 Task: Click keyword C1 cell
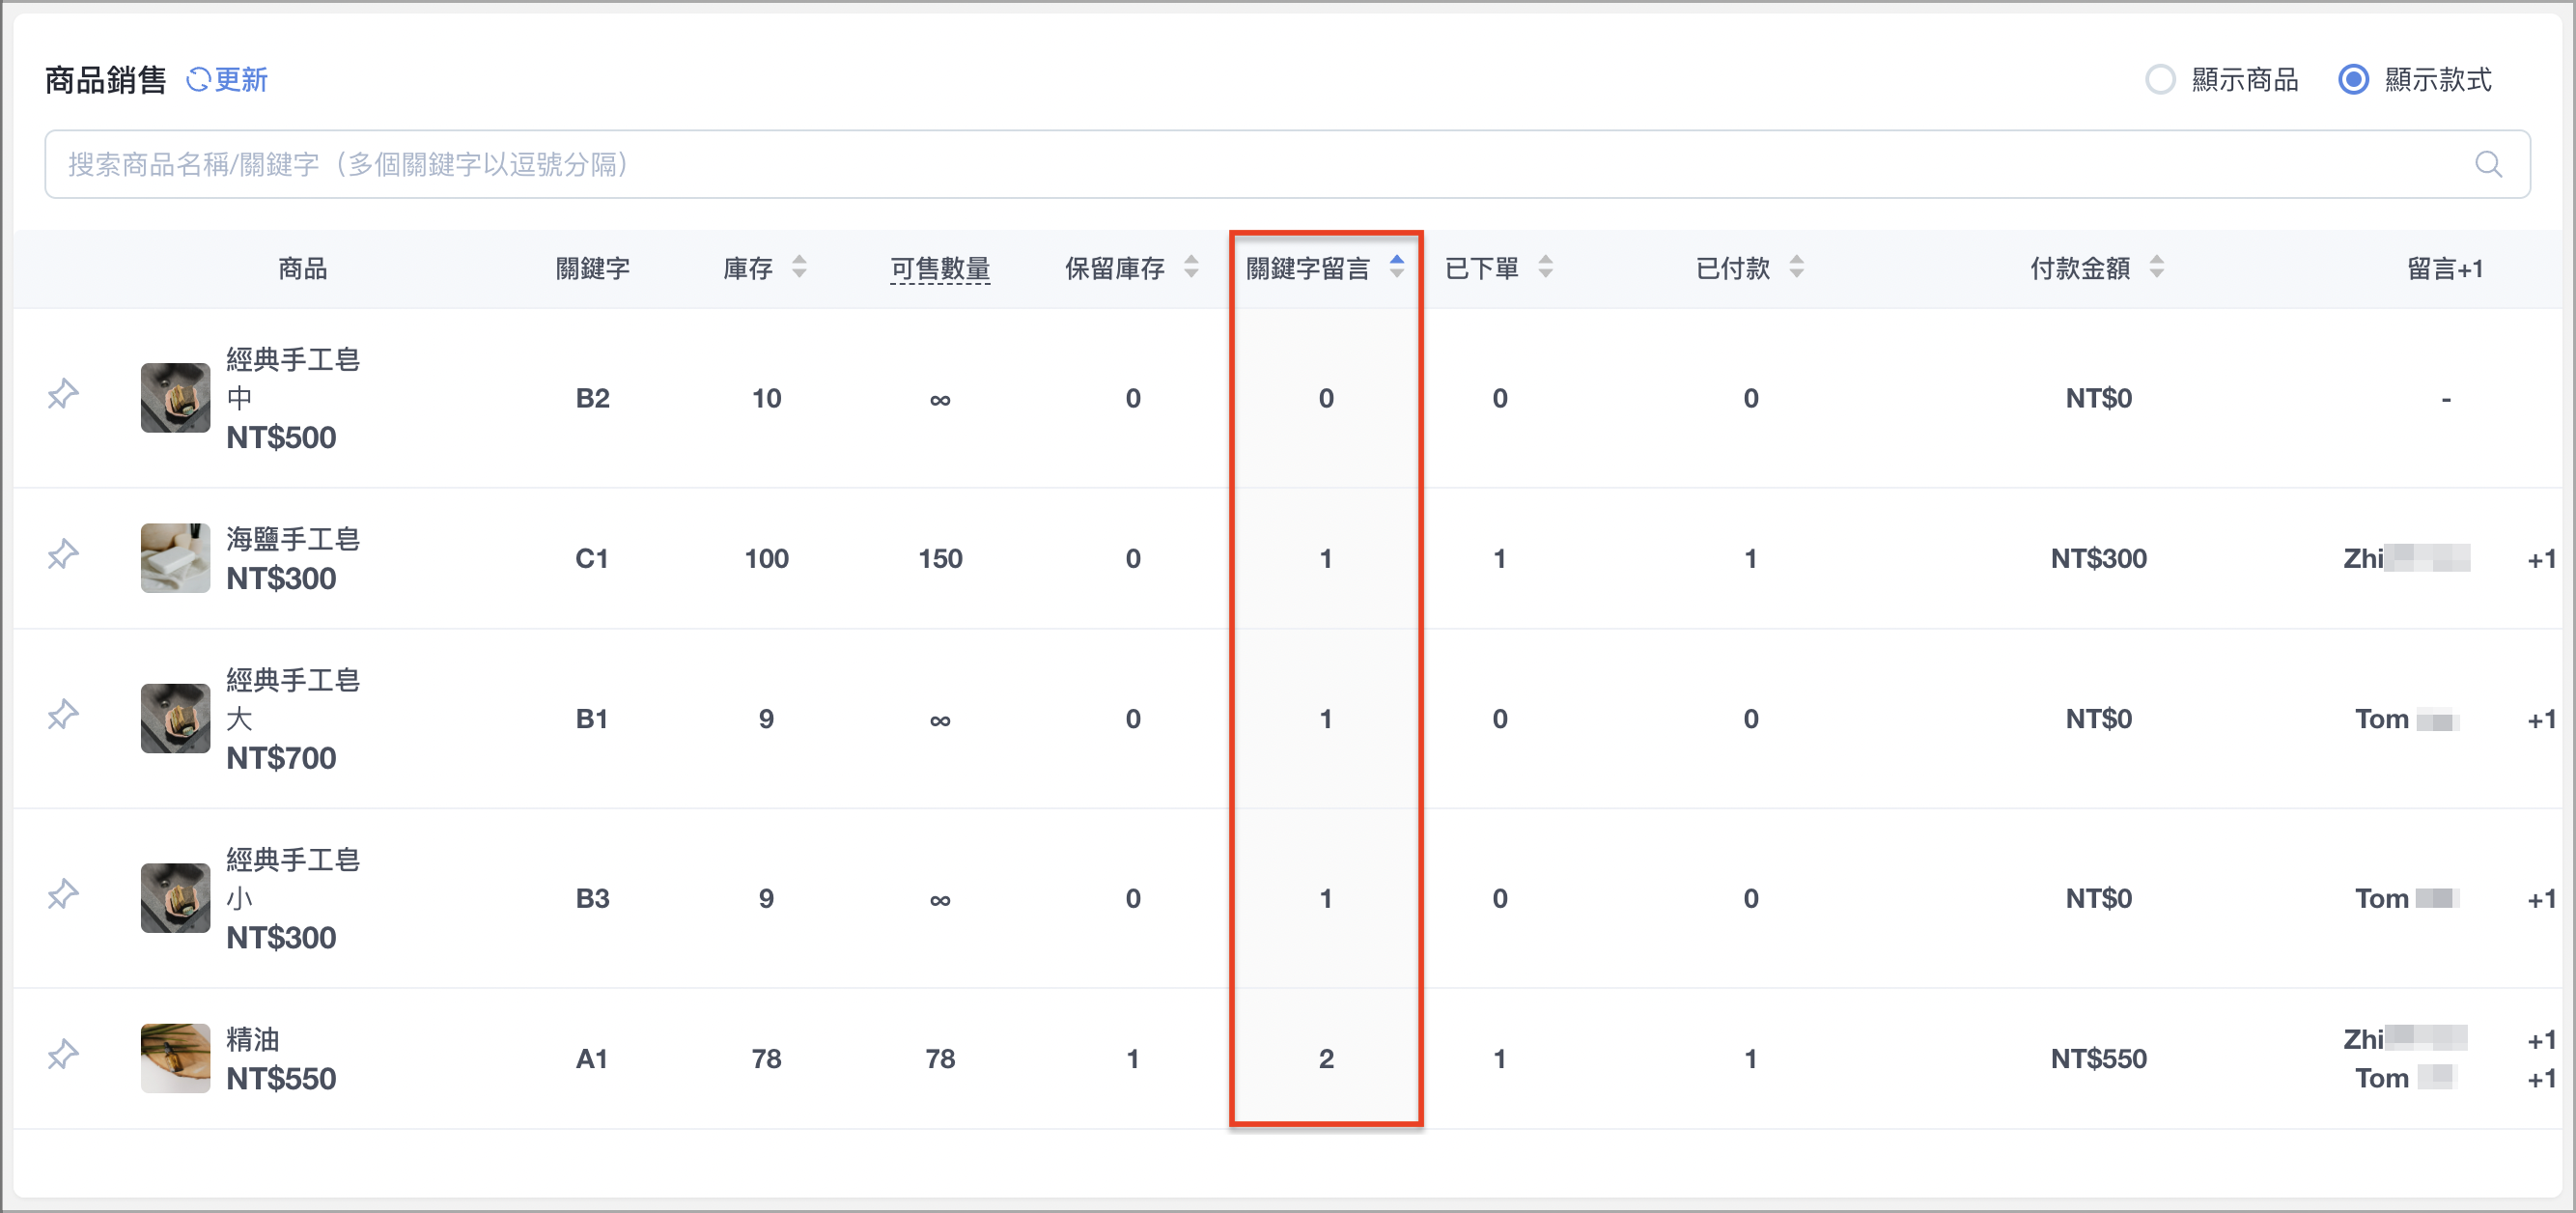tap(592, 558)
